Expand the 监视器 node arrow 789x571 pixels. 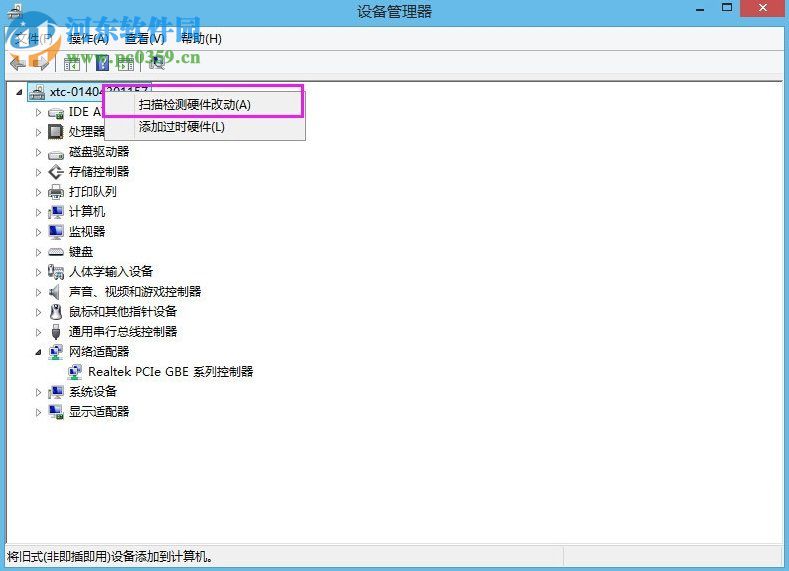38,232
